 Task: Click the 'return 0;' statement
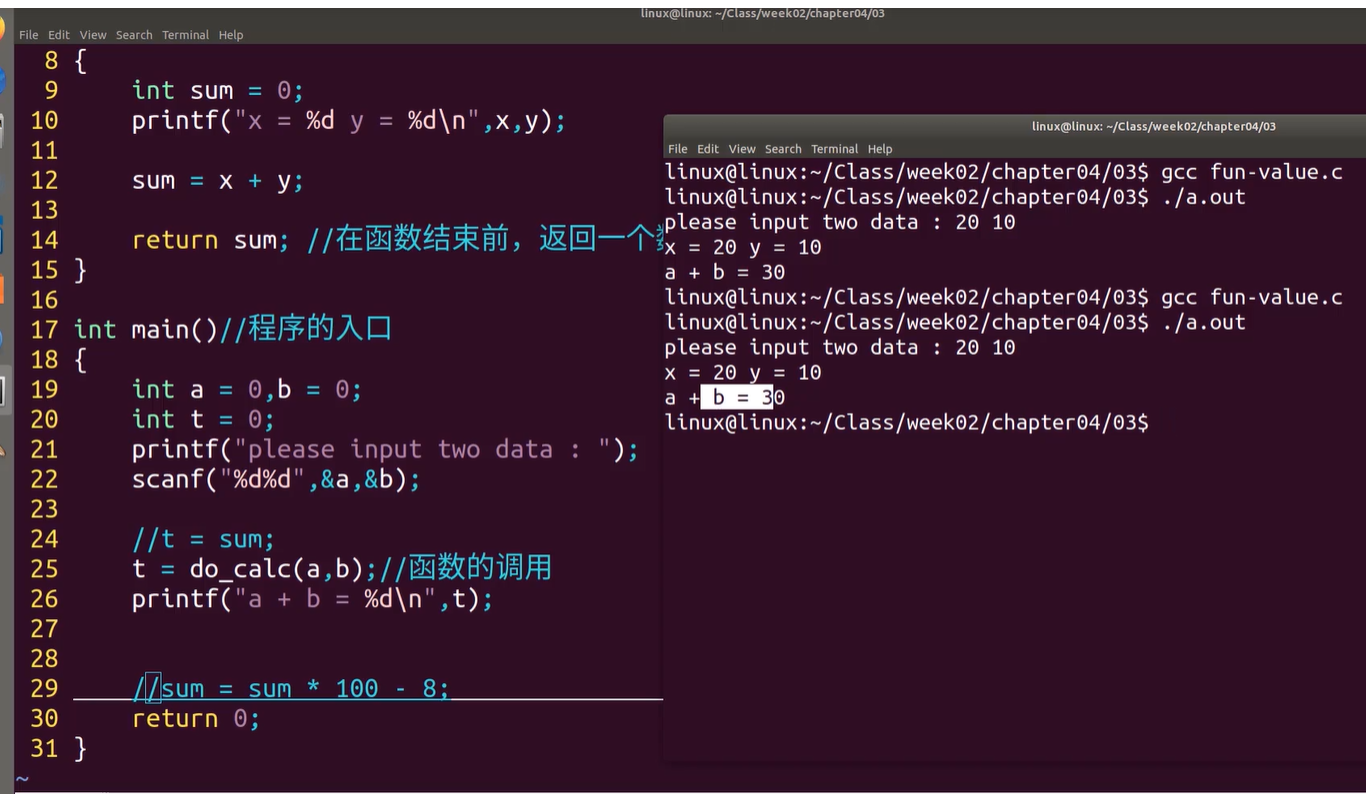click(196, 718)
